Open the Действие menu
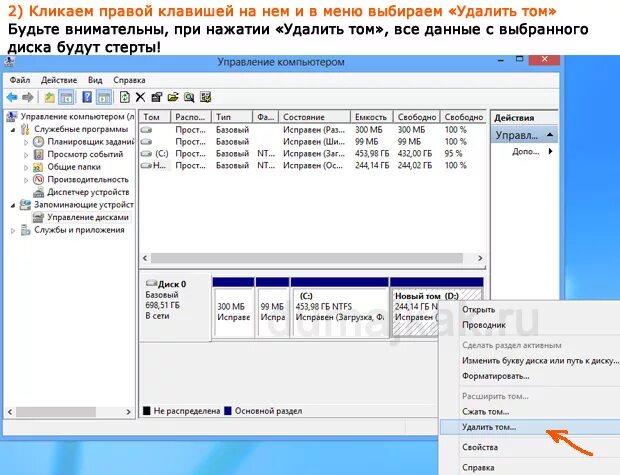The image size is (620, 475). pos(59,80)
